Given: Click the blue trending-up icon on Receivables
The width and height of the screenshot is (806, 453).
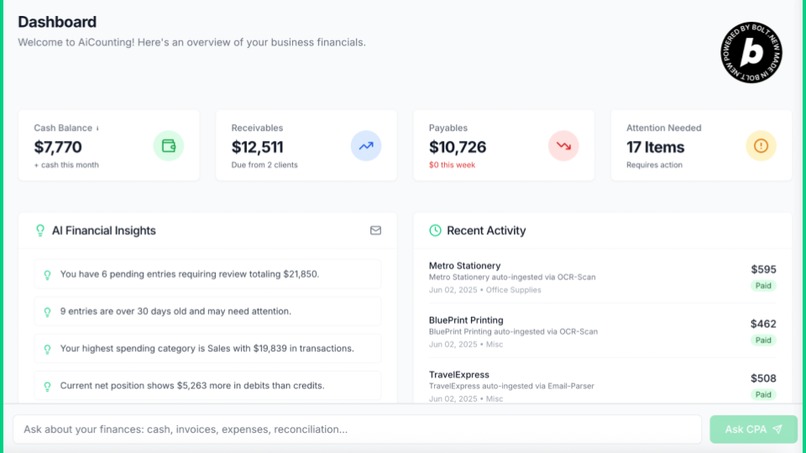Looking at the screenshot, I should click(366, 146).
